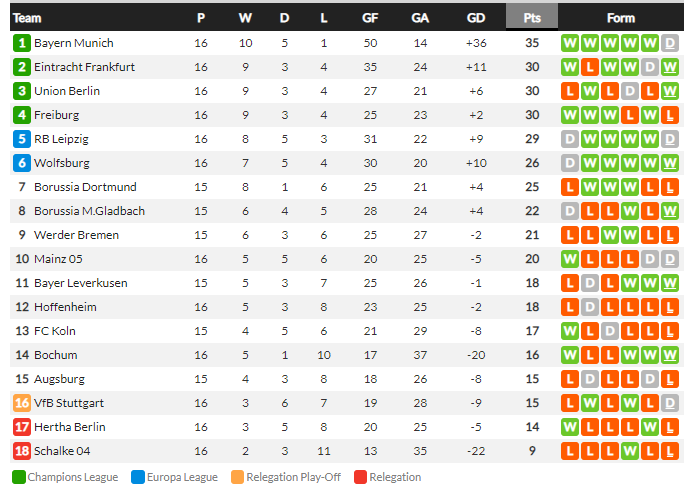This screenshot has height=492, width=692.
Task: Click the green Champions League legend swatch
Action: pyautogui.click(x=19, y=477)
